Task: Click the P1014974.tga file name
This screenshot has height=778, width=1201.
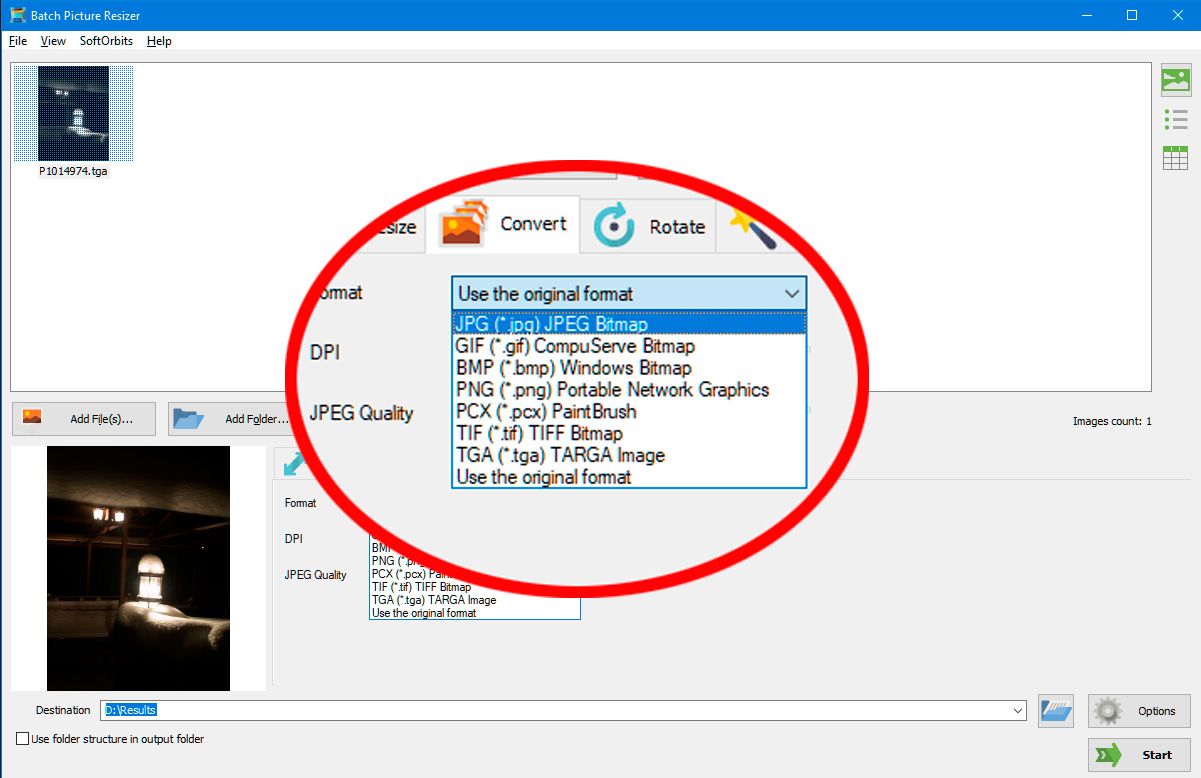Action: pyautogui.click(x=73, y=171)
